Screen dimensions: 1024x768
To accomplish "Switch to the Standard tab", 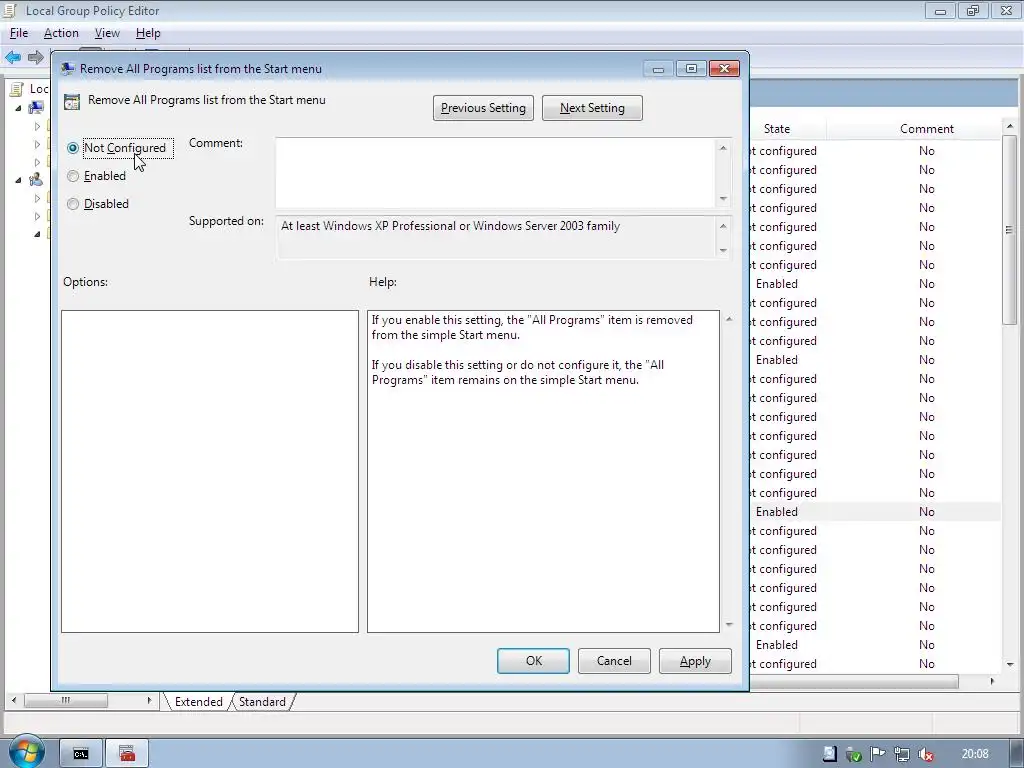I will point(262,701).
